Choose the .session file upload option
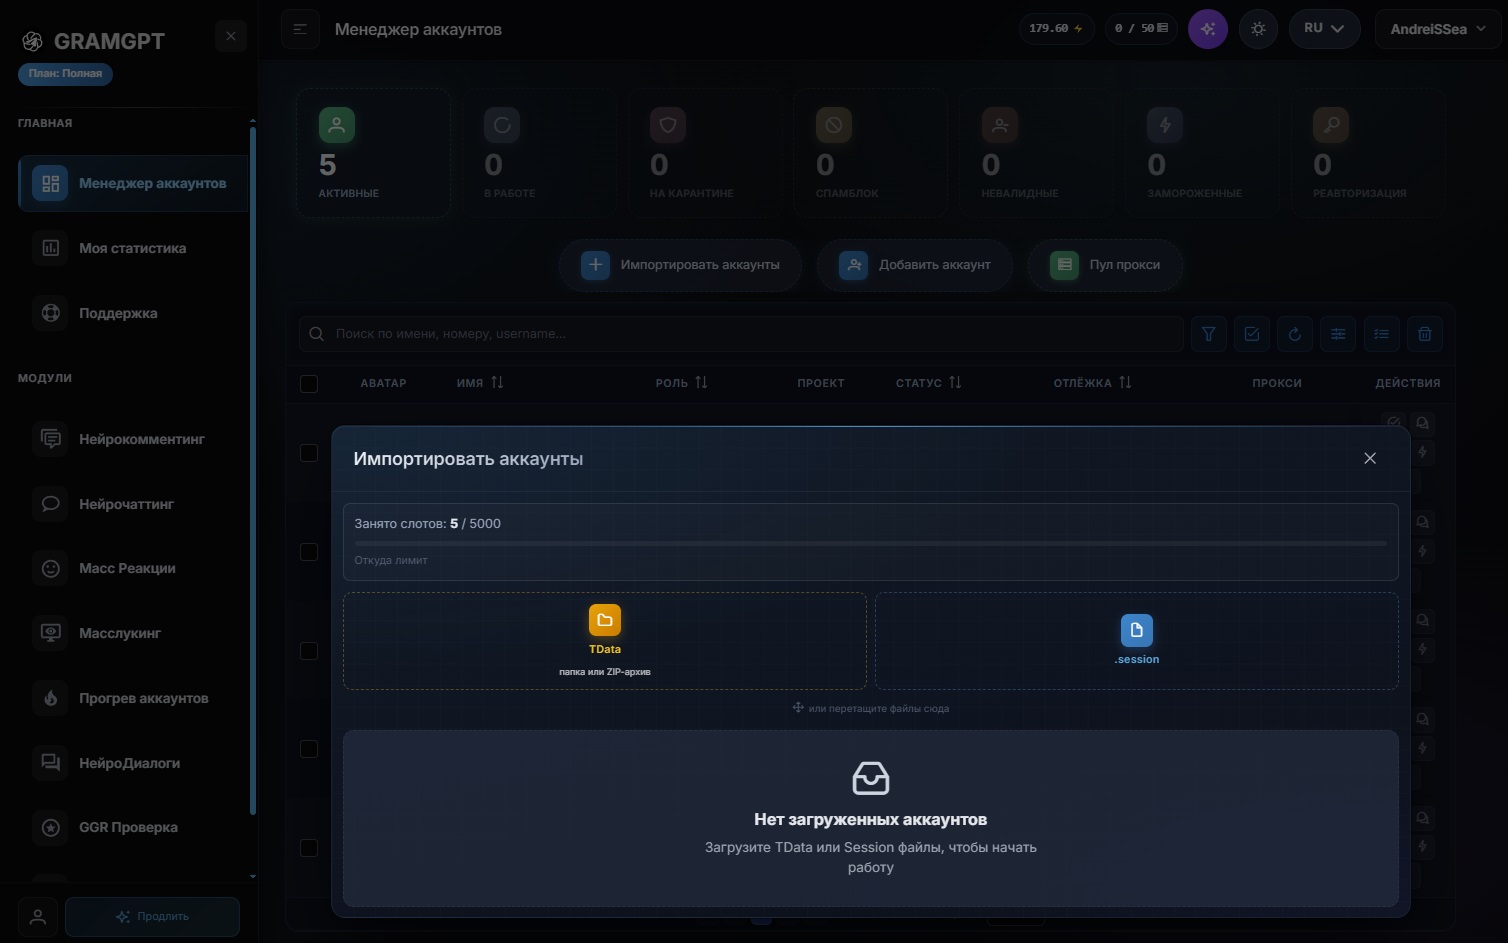Viewport: 1508px width, 943px height. tap(1137, 641)
